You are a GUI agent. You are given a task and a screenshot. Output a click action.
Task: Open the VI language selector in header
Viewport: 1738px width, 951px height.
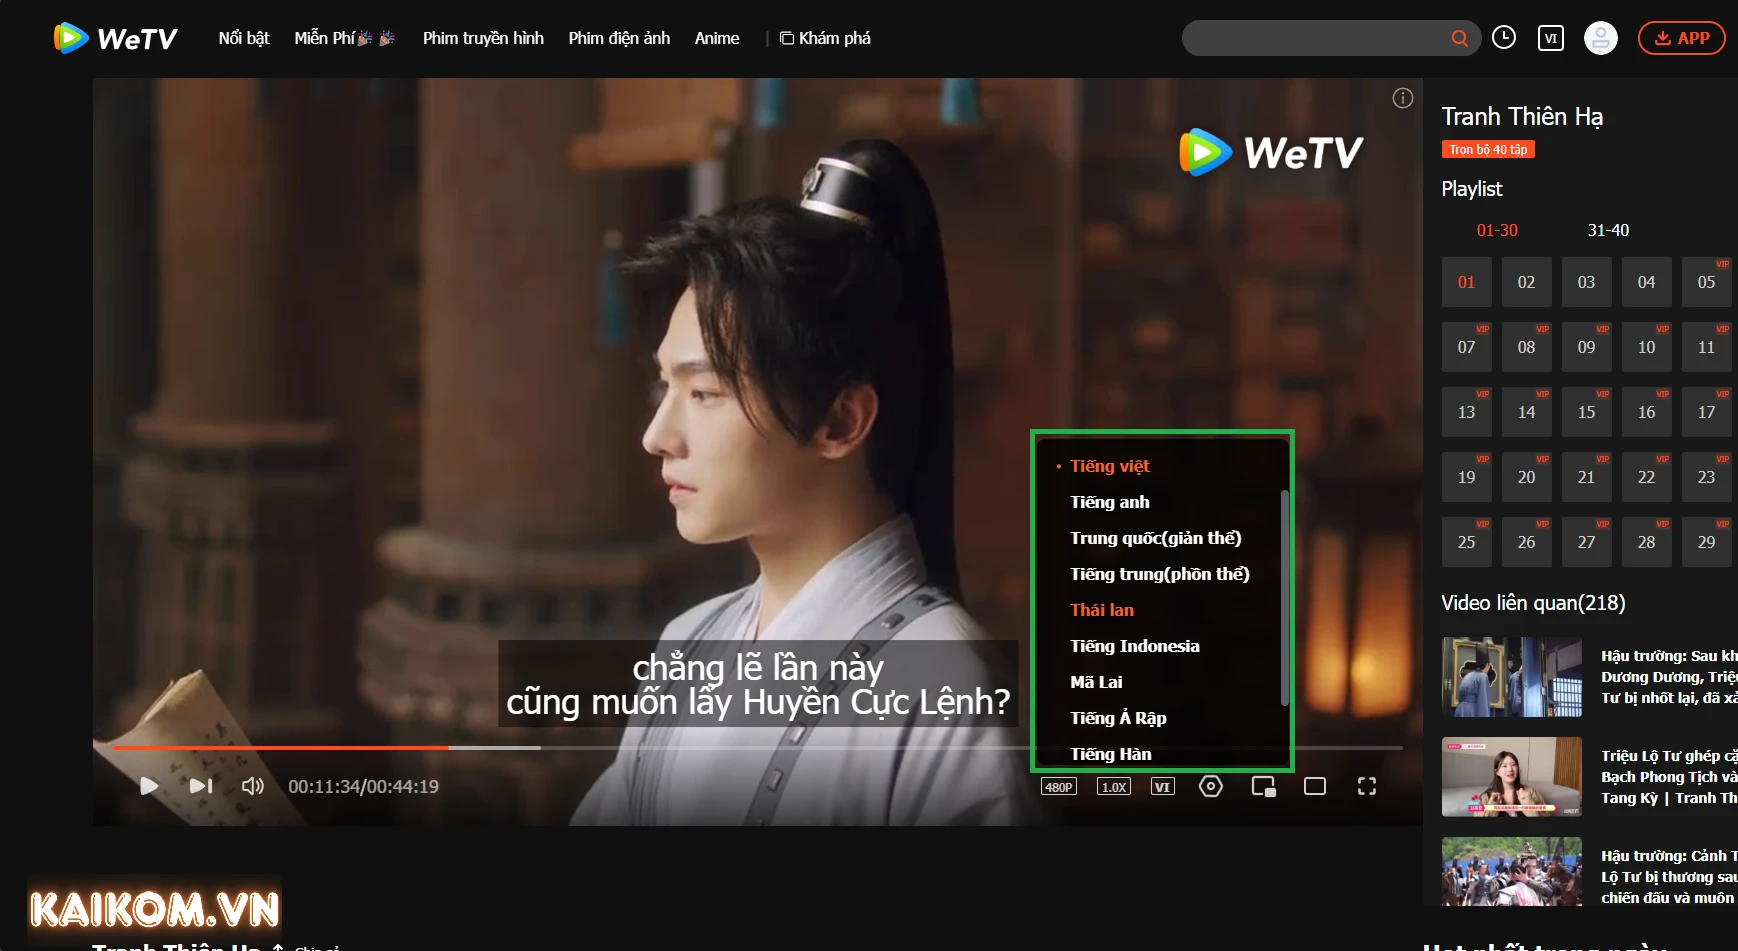1551,38
